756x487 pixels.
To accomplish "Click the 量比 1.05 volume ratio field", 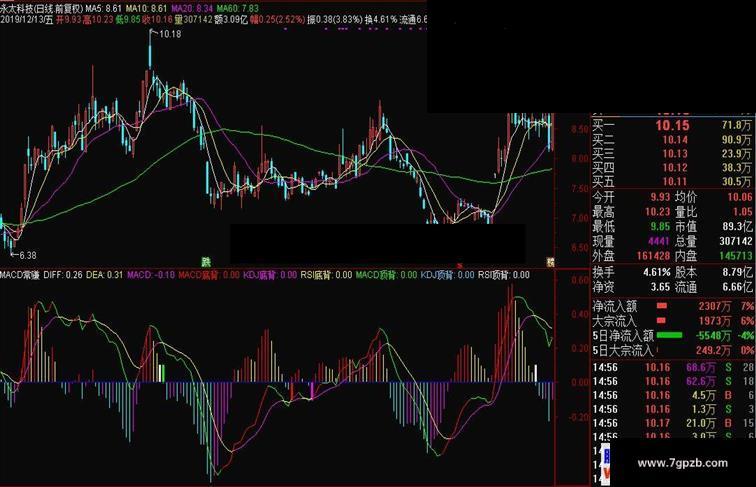I will (714, 211).
